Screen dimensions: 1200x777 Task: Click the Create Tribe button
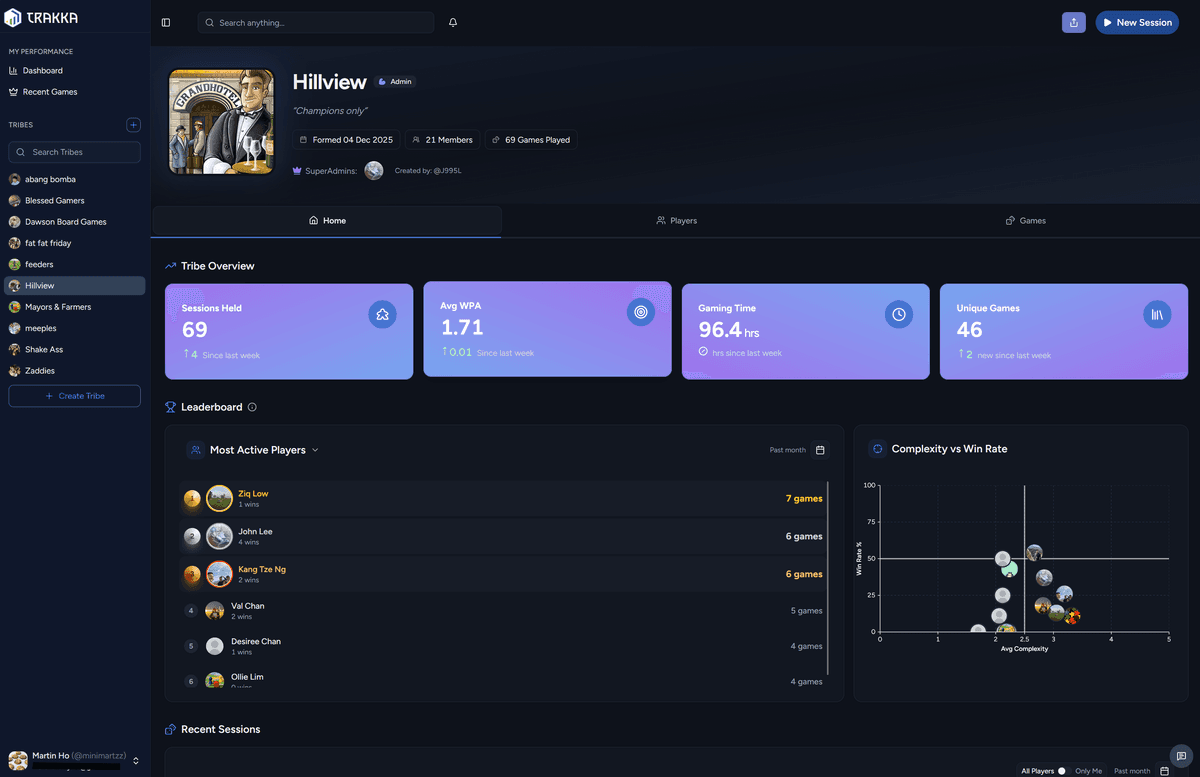(x=75, y=396)
